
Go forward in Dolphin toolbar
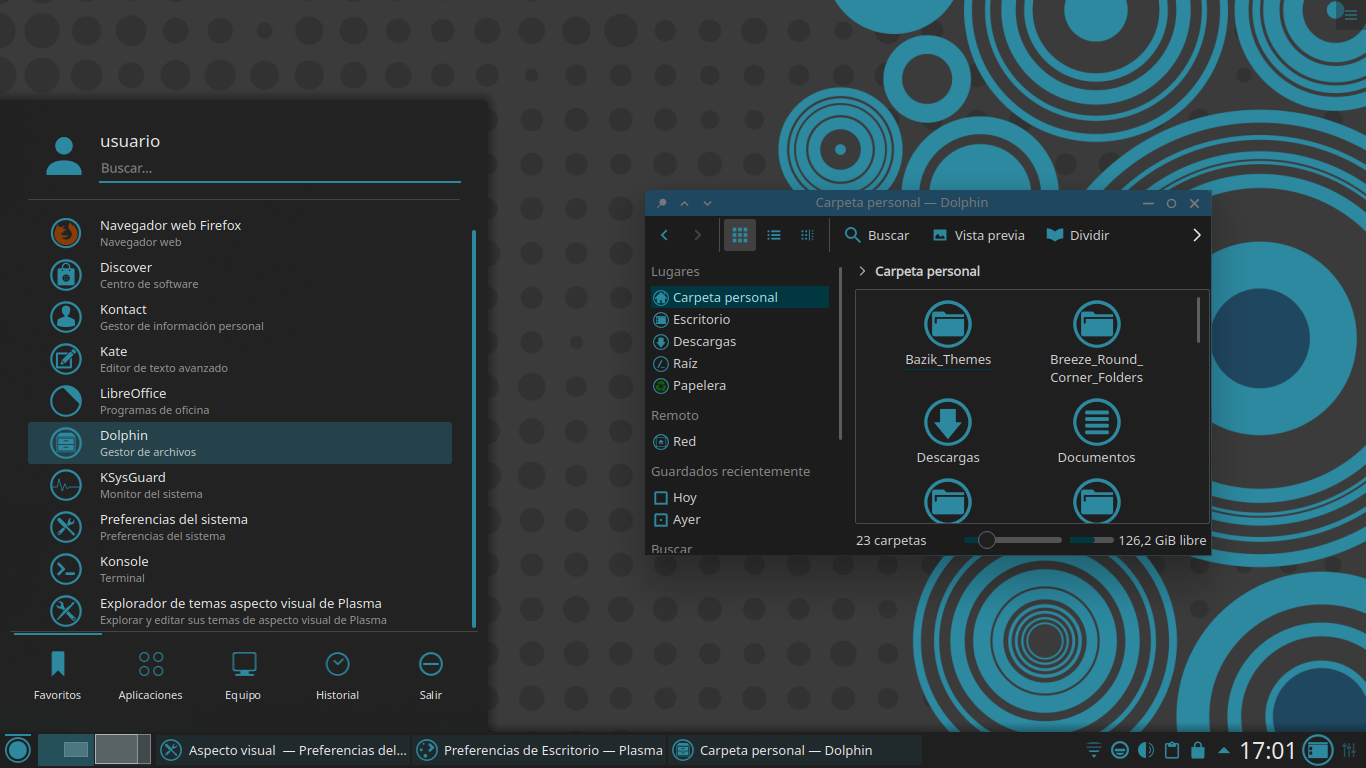pos(698,235)
